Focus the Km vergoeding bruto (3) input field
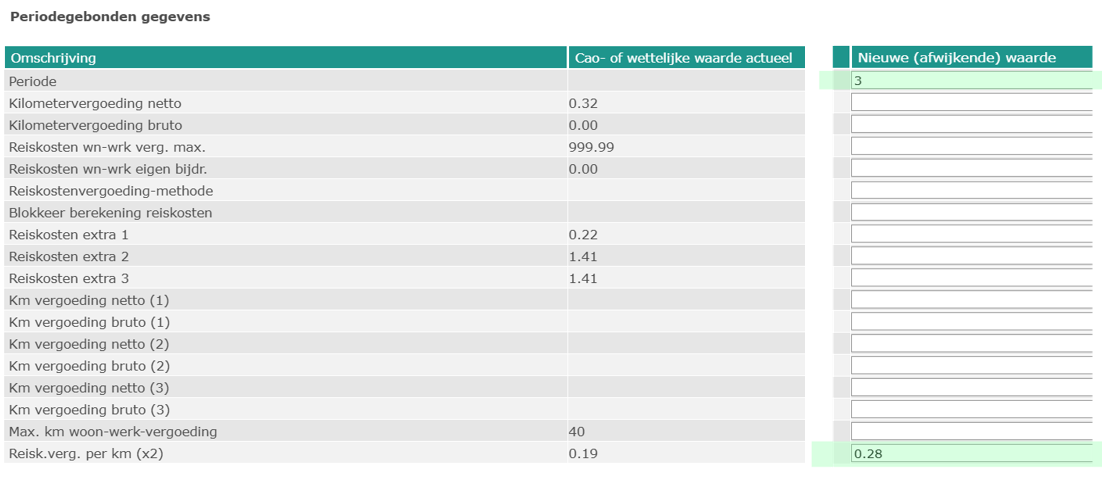The image size is (1102, 483). point(970,410)
